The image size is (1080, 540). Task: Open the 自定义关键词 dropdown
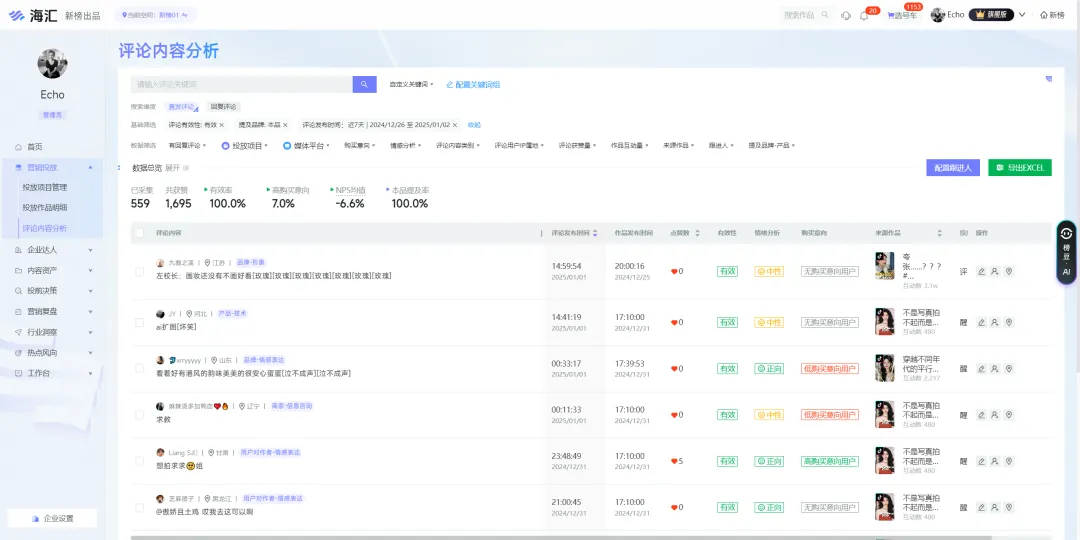tap(411, 84)
